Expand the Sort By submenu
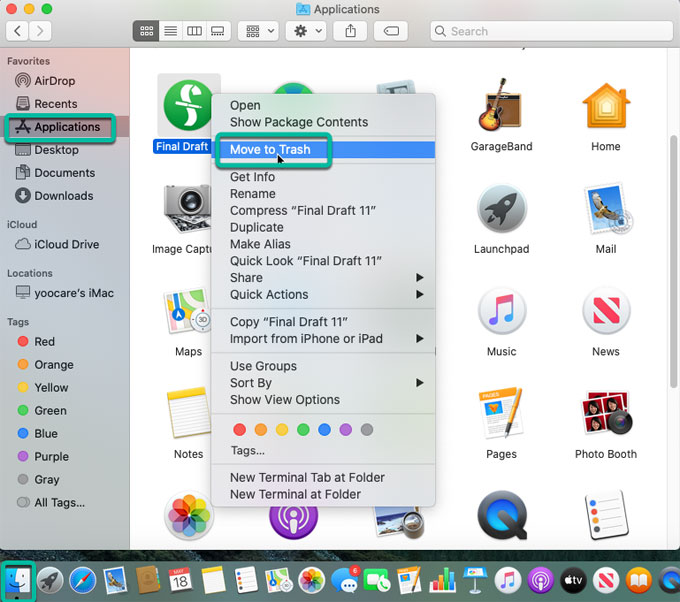Screen dimensions: 680x602 (323, 383)
